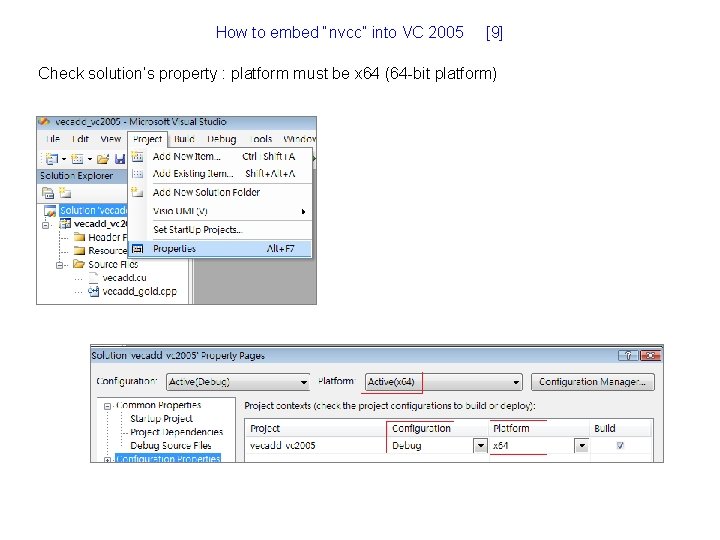Click the Properties menu entry icon
720x540 pixels.
tap(138, 249)
